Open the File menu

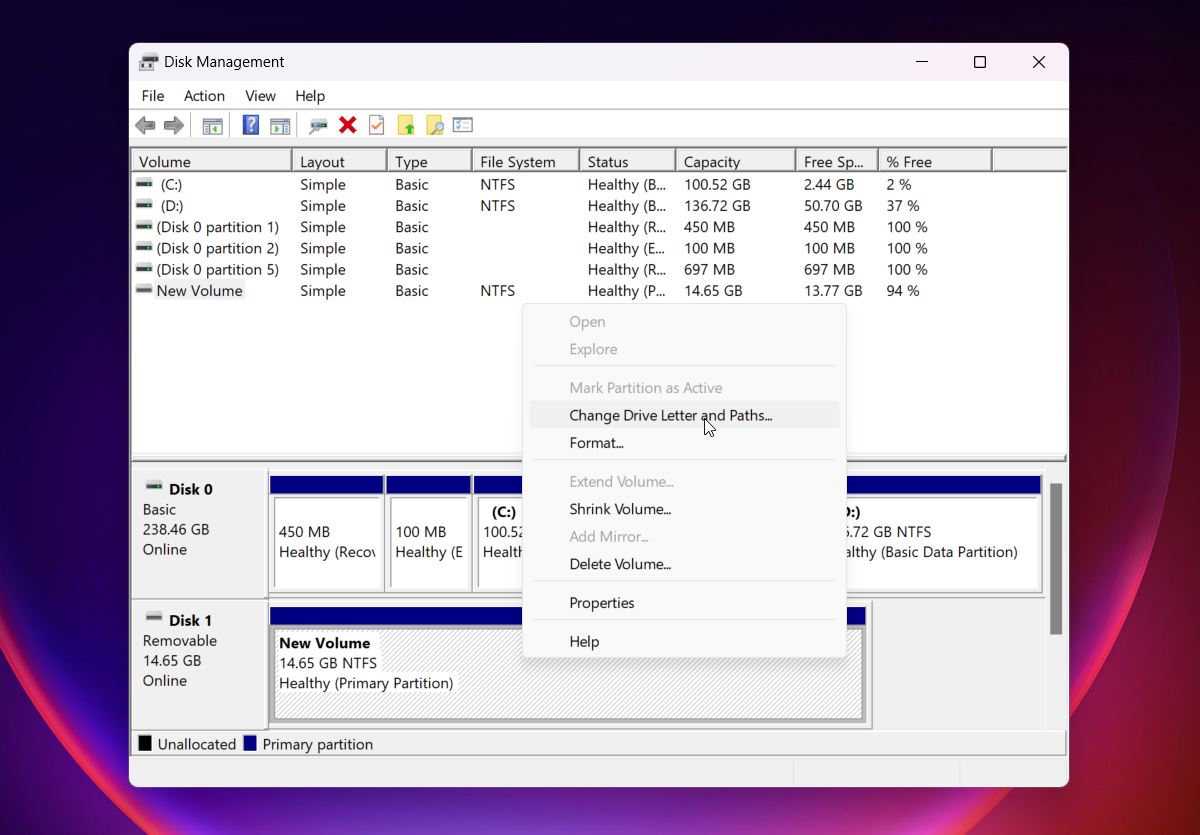[153, 96]
